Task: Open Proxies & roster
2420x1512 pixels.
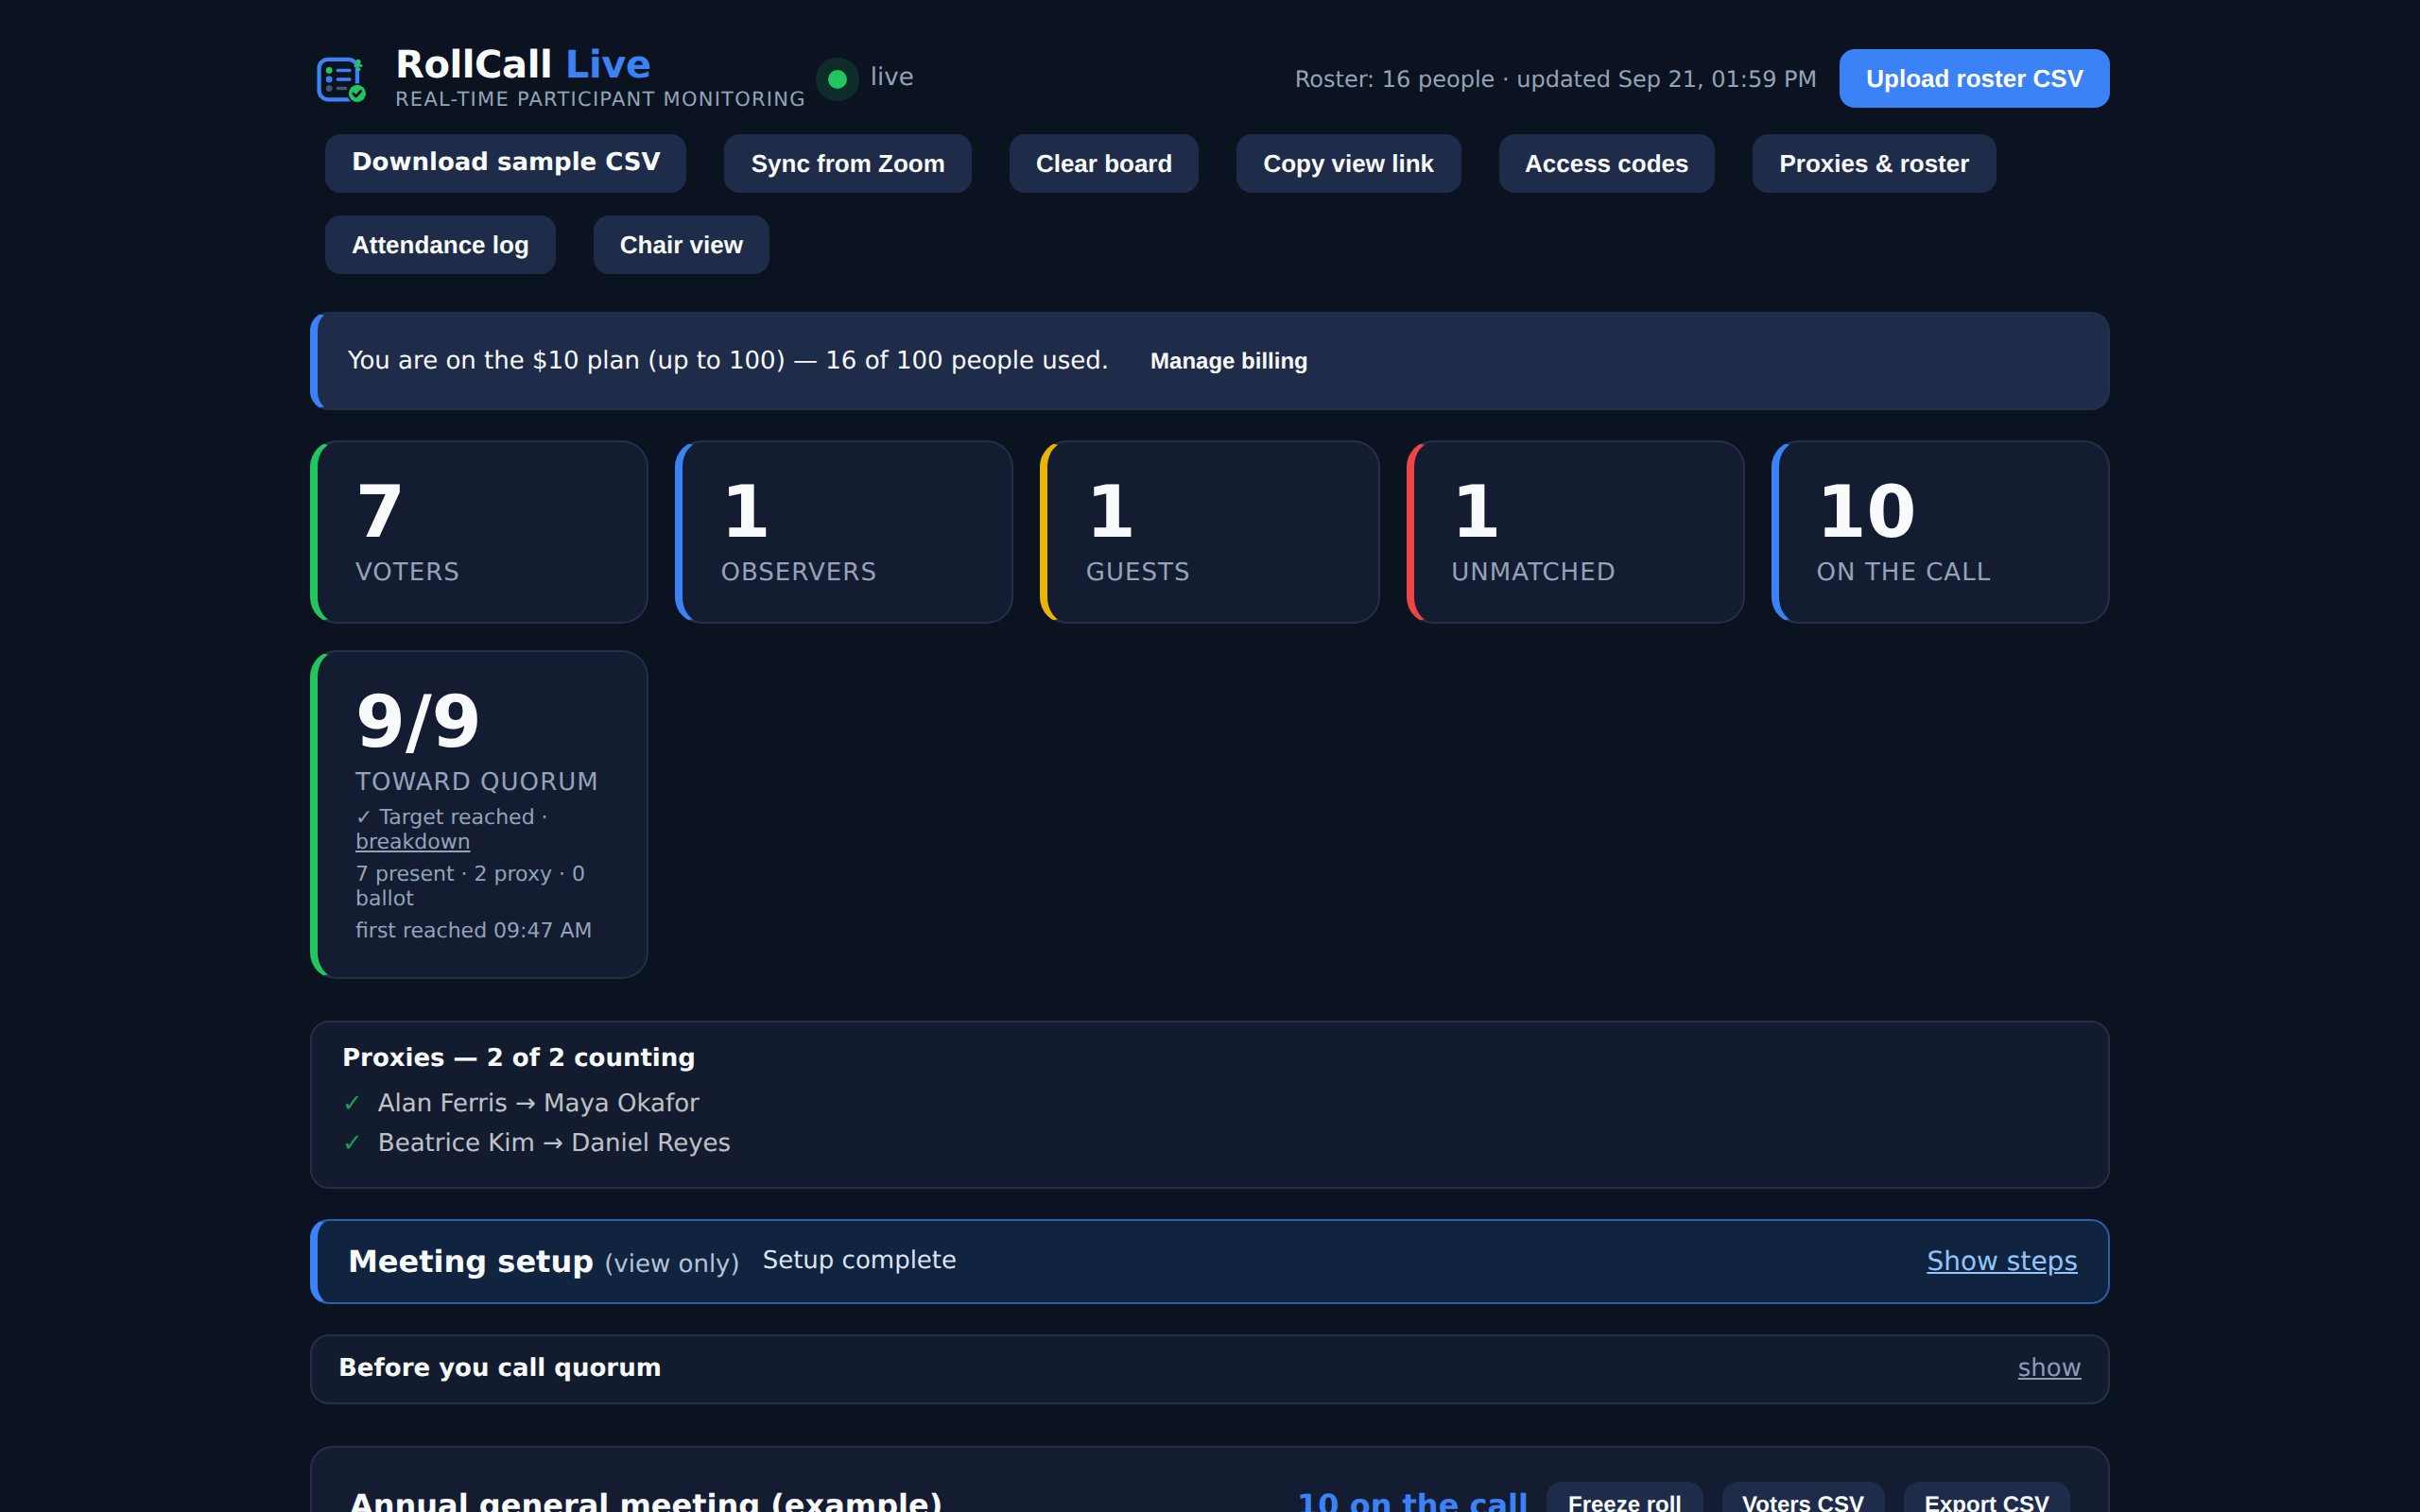Action: tap(1873, 163)
